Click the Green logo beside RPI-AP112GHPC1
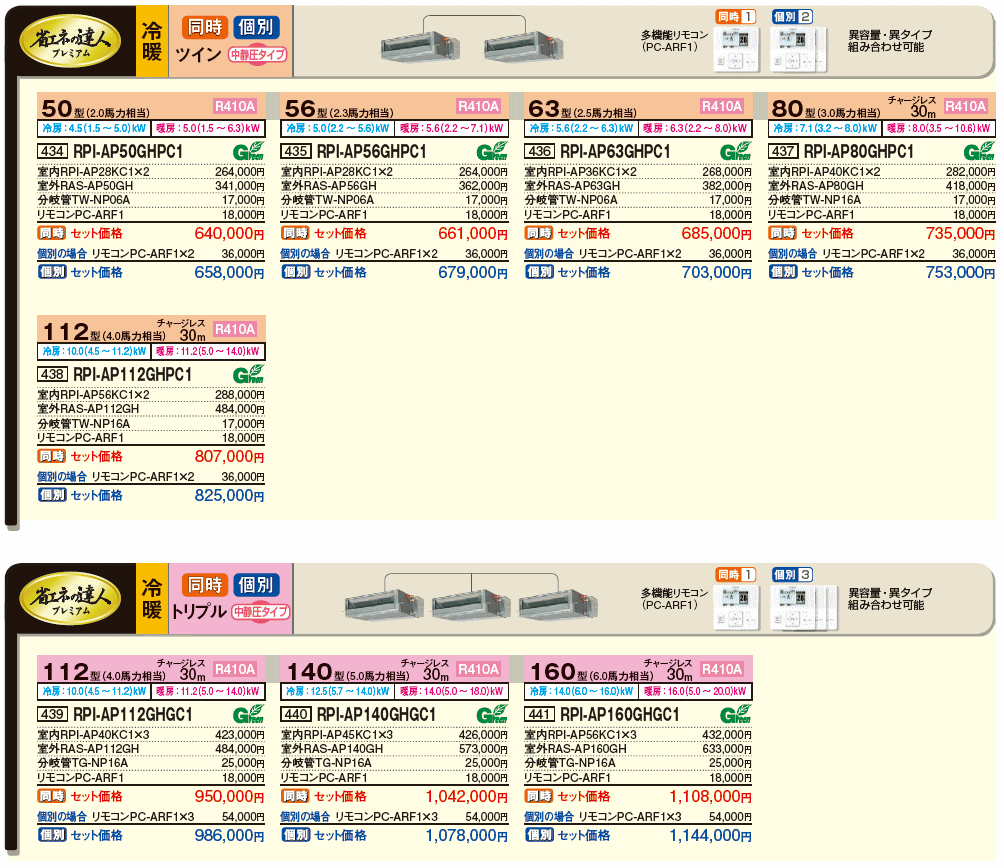 248,374
